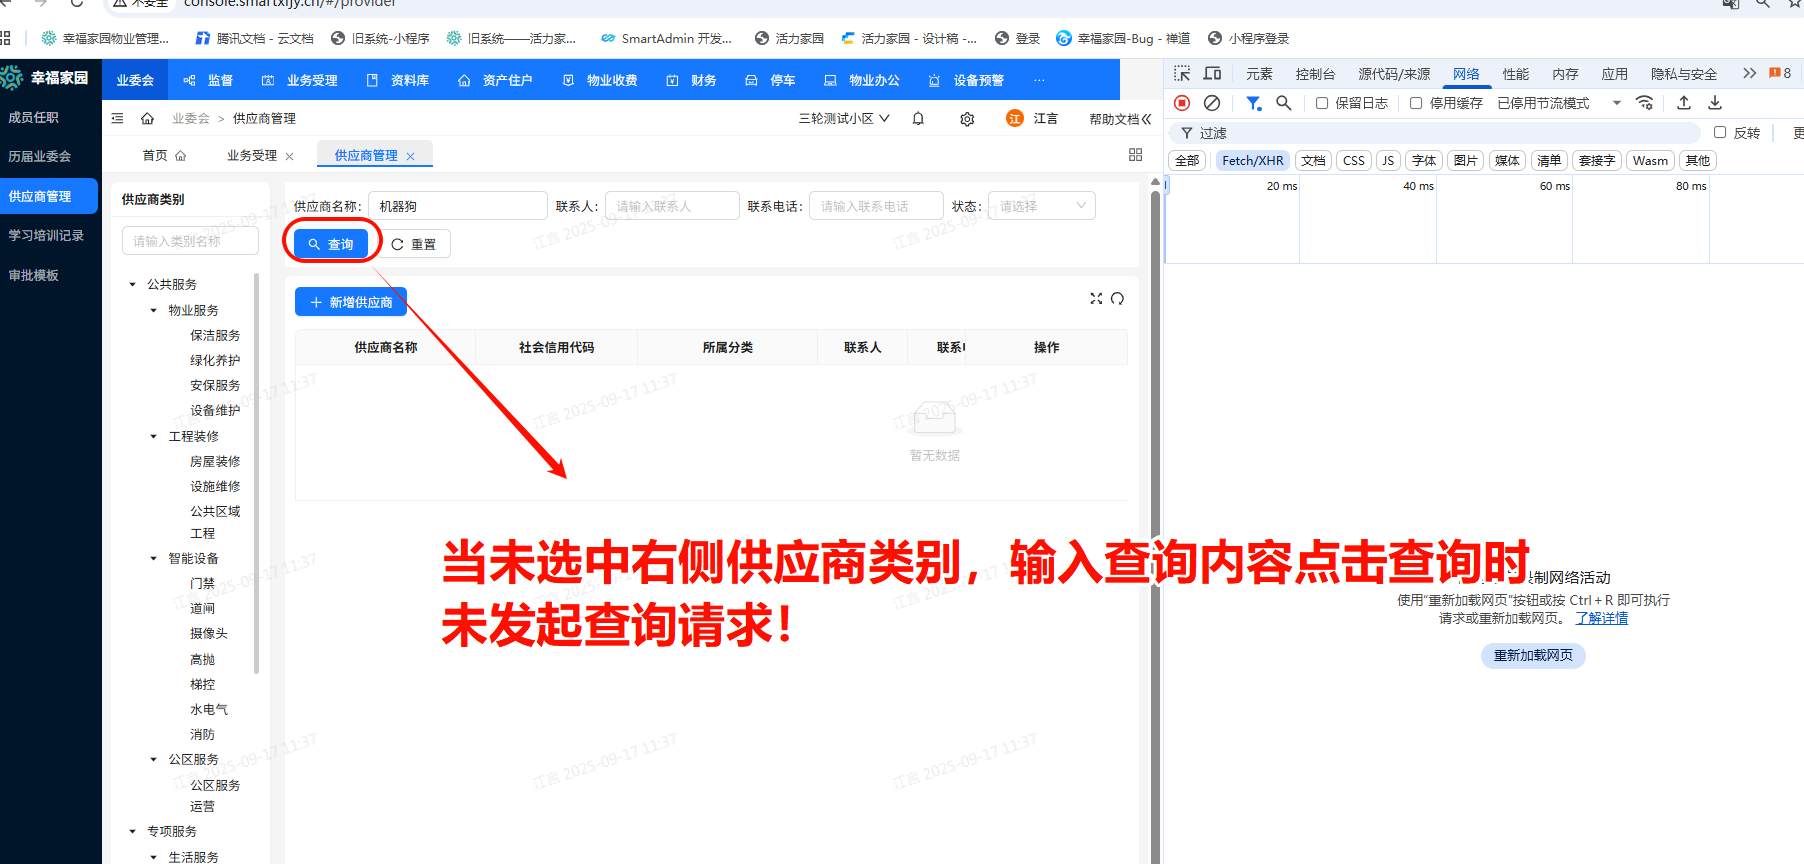Open the 了解详情 link
1804x864 pixels.
coord(1602,619)
